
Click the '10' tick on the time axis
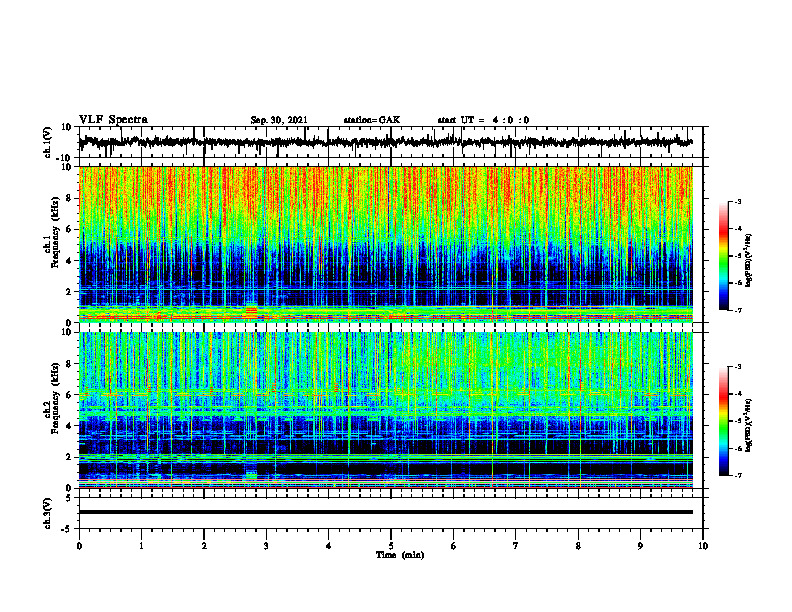(x=703, y=546)
